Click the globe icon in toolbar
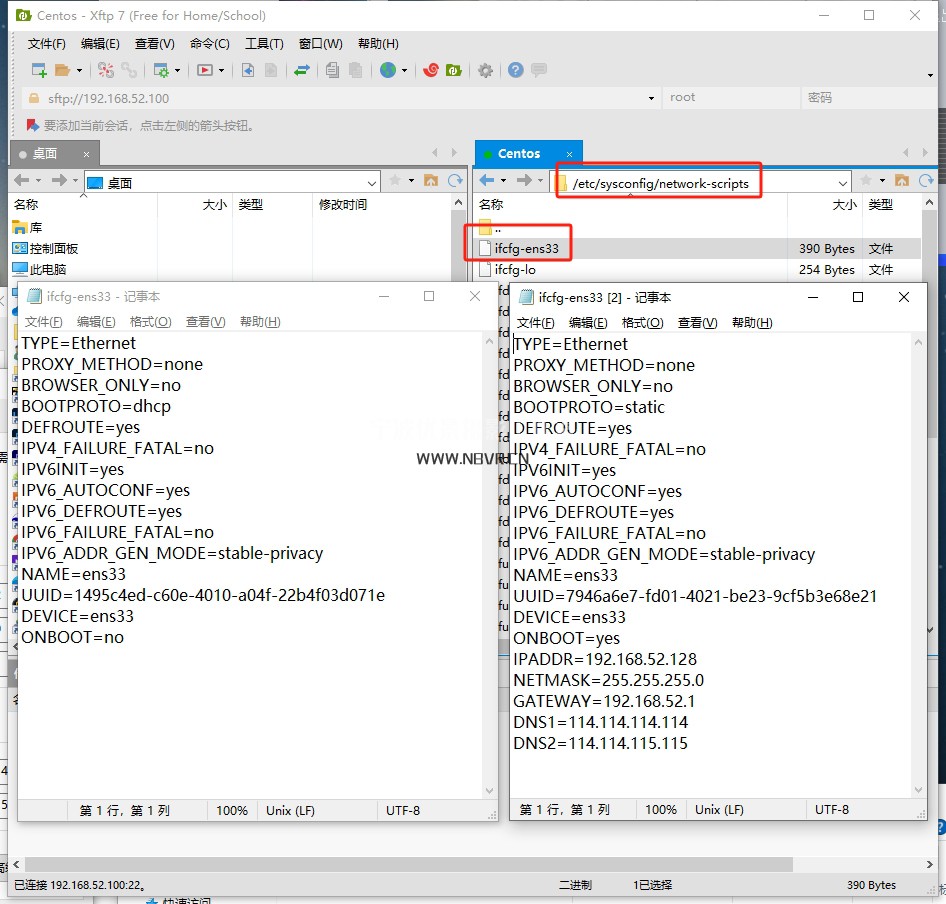This screenshot has width=946, height=904. click(x=387, y=70)
